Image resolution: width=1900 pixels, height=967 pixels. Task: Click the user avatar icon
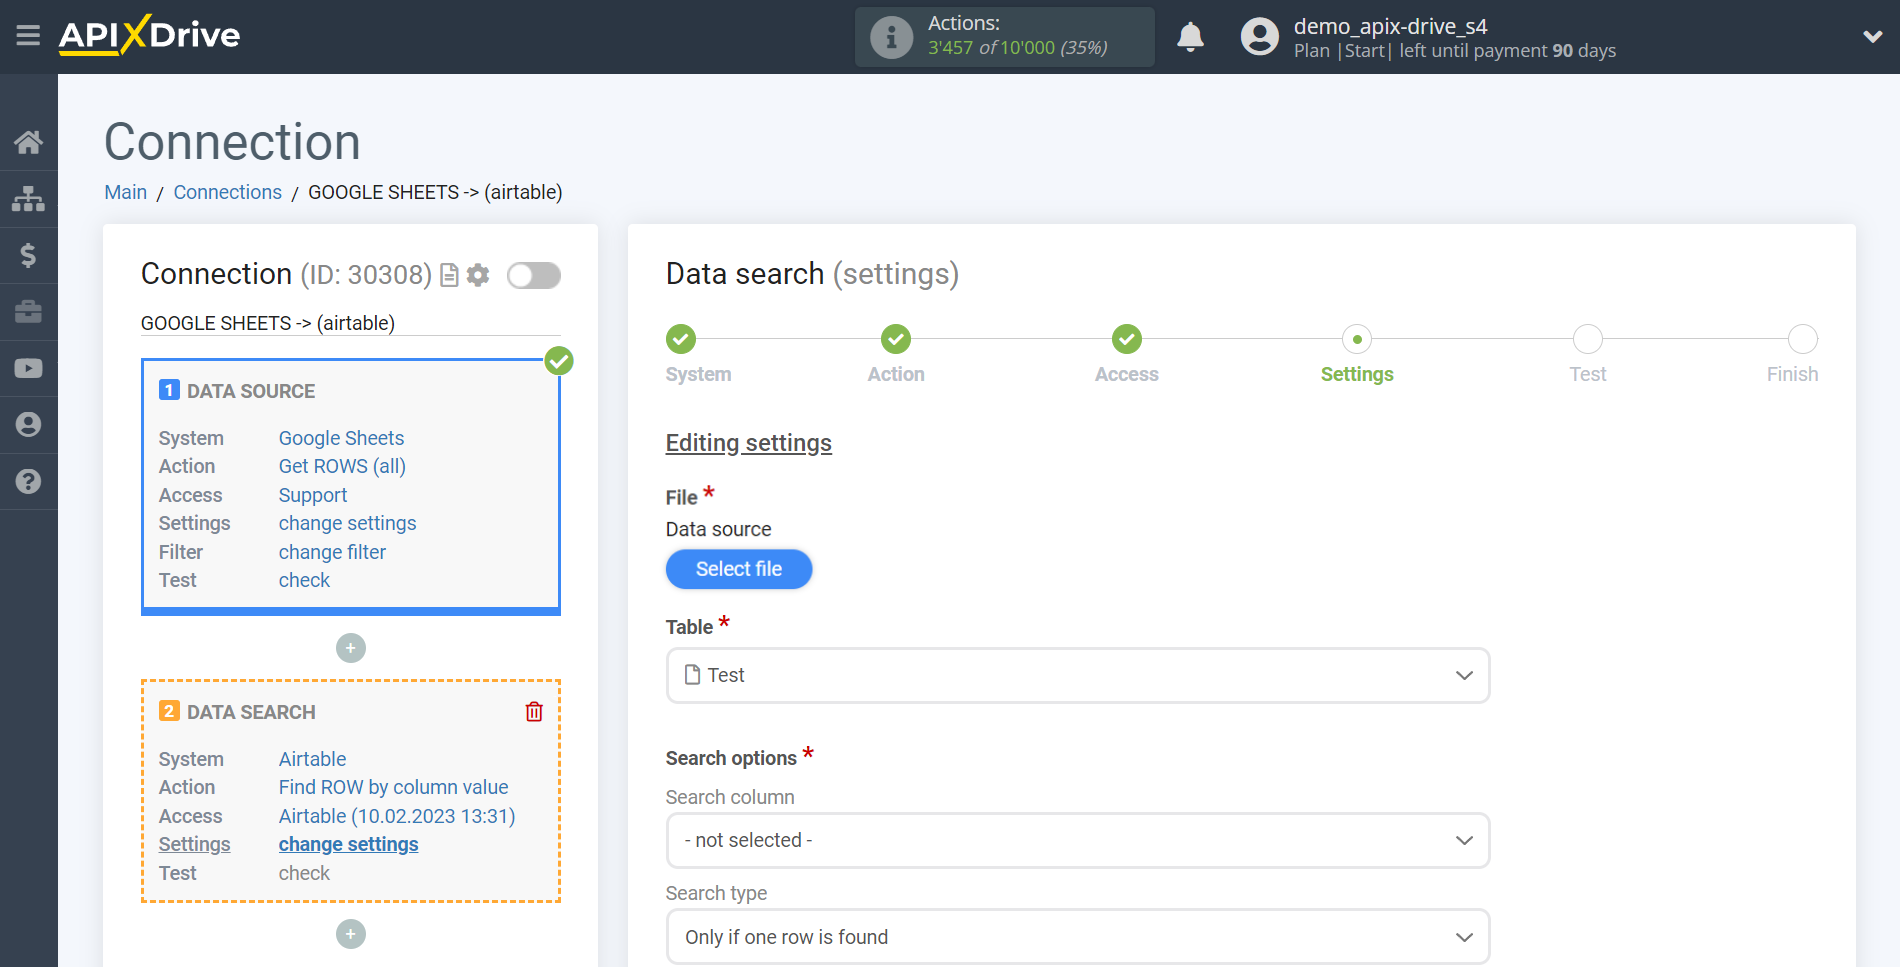[1260, 37]
